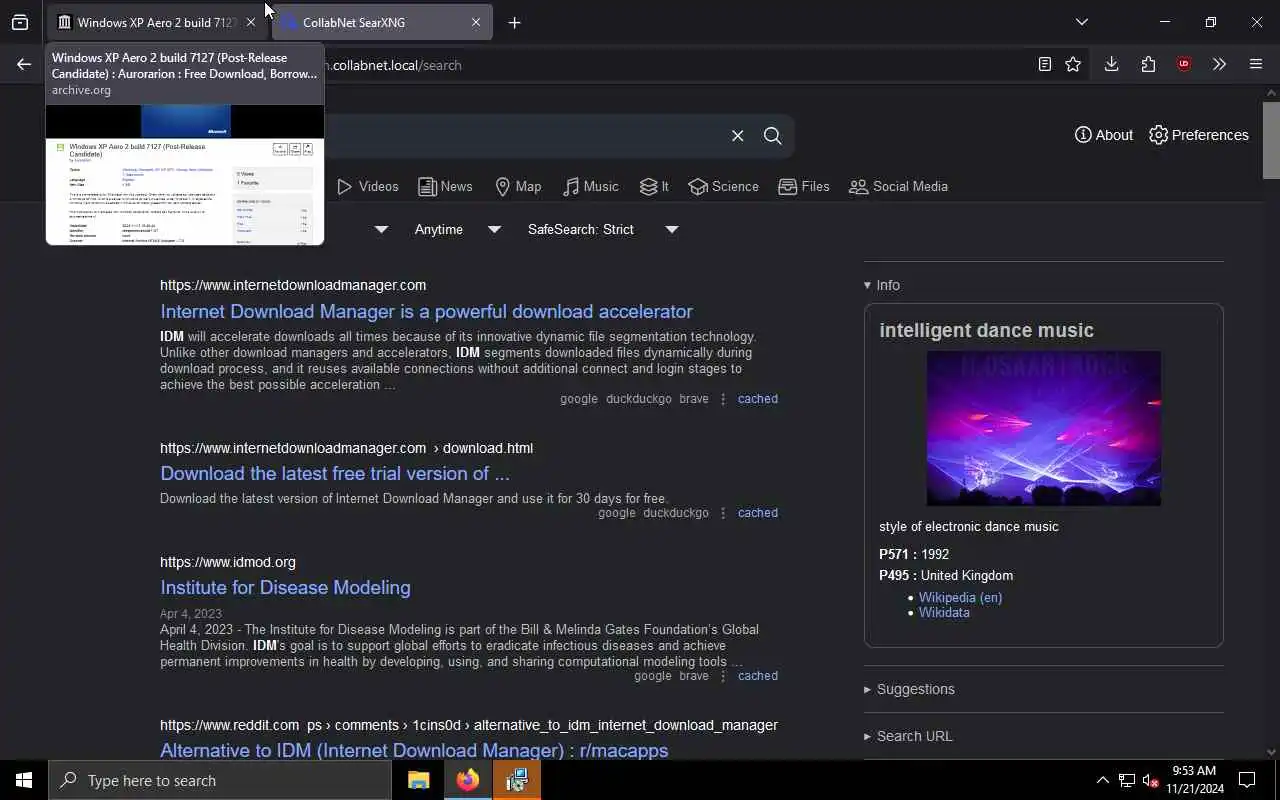Open the network tray icon
The width and height of the screenshot is (1280, 800).
[x=1127, y=780]
